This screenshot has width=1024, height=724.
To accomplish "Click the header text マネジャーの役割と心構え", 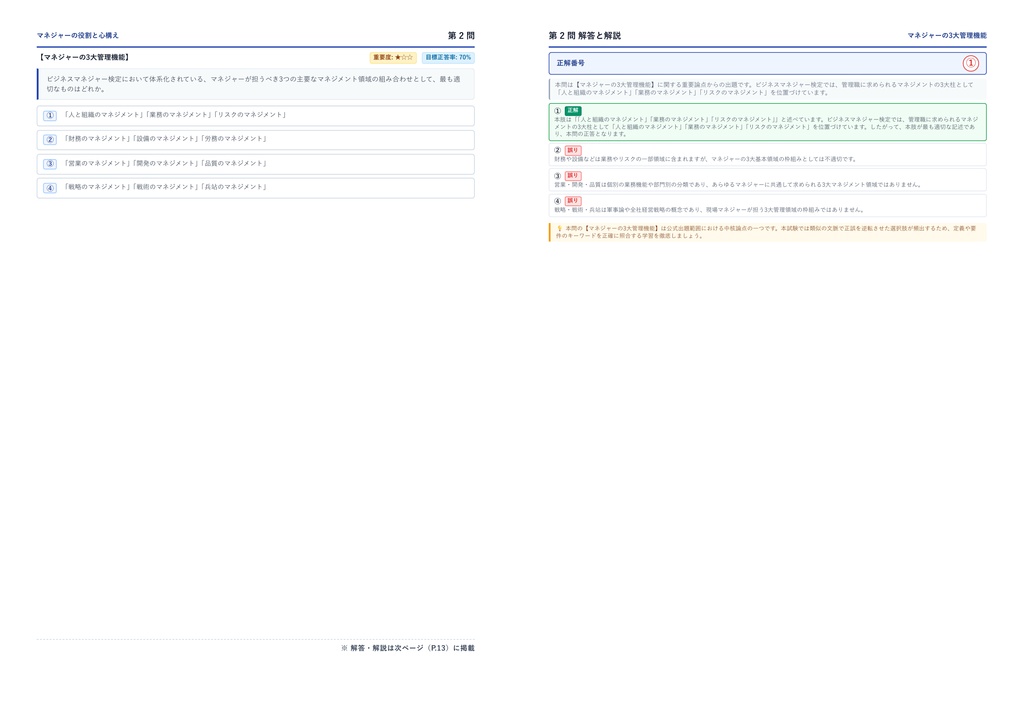I will click(78, 35).
